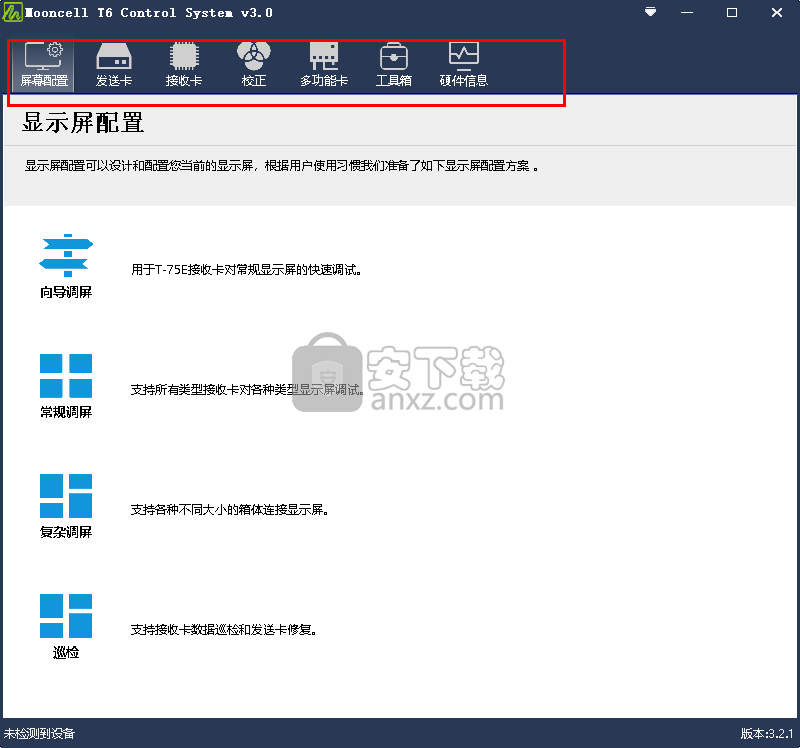Open the 屏幕配置 screen configuration tab

44,64
